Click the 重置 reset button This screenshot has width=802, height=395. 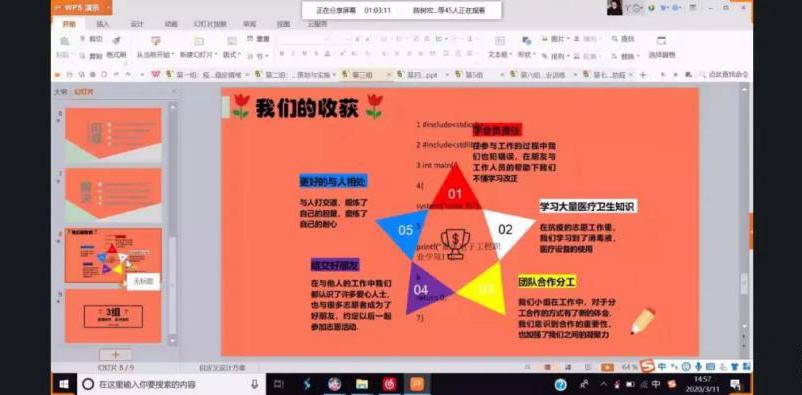point(259,39)
